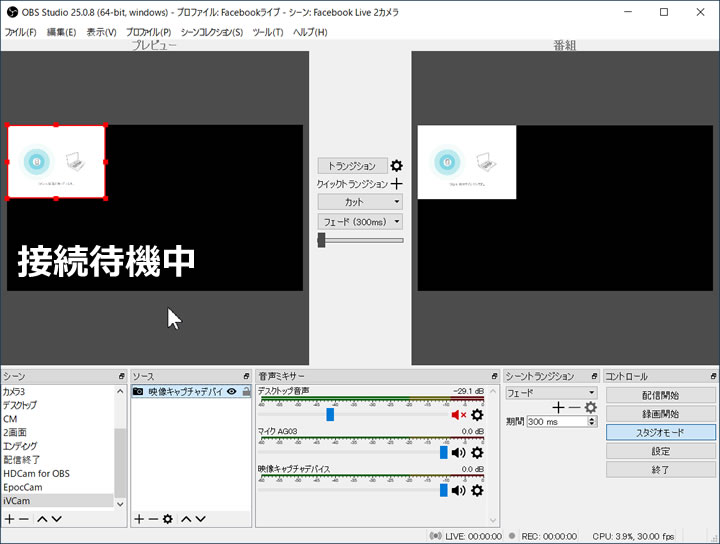Mute マイク AG03 speaker icon

458,453
